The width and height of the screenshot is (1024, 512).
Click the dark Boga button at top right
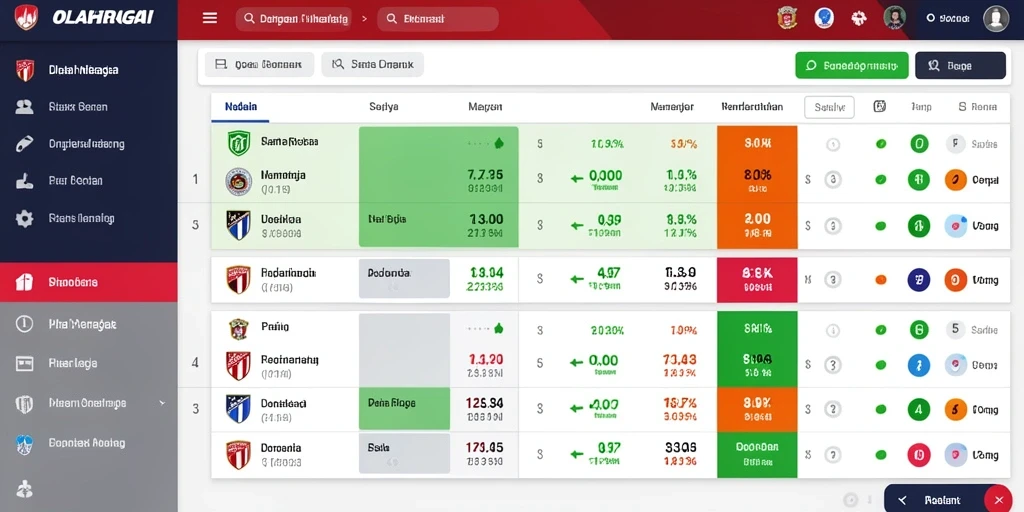point(960,65)
